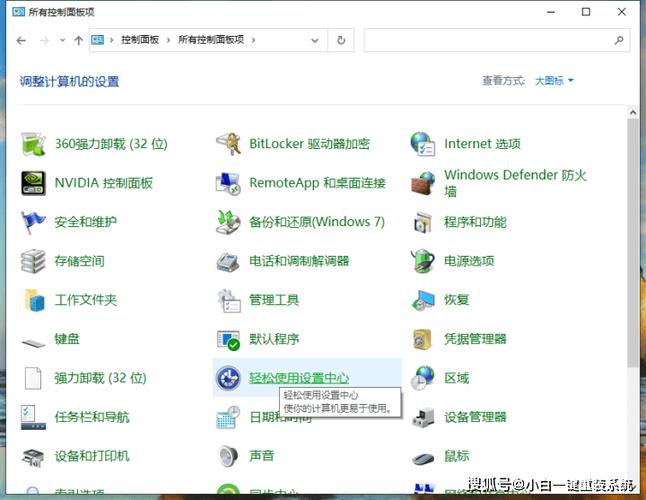Viewport: 646px width, 500px height.
Task: Expand the chevron after 控制面板 breadcrumb
Action: [168, 40]
